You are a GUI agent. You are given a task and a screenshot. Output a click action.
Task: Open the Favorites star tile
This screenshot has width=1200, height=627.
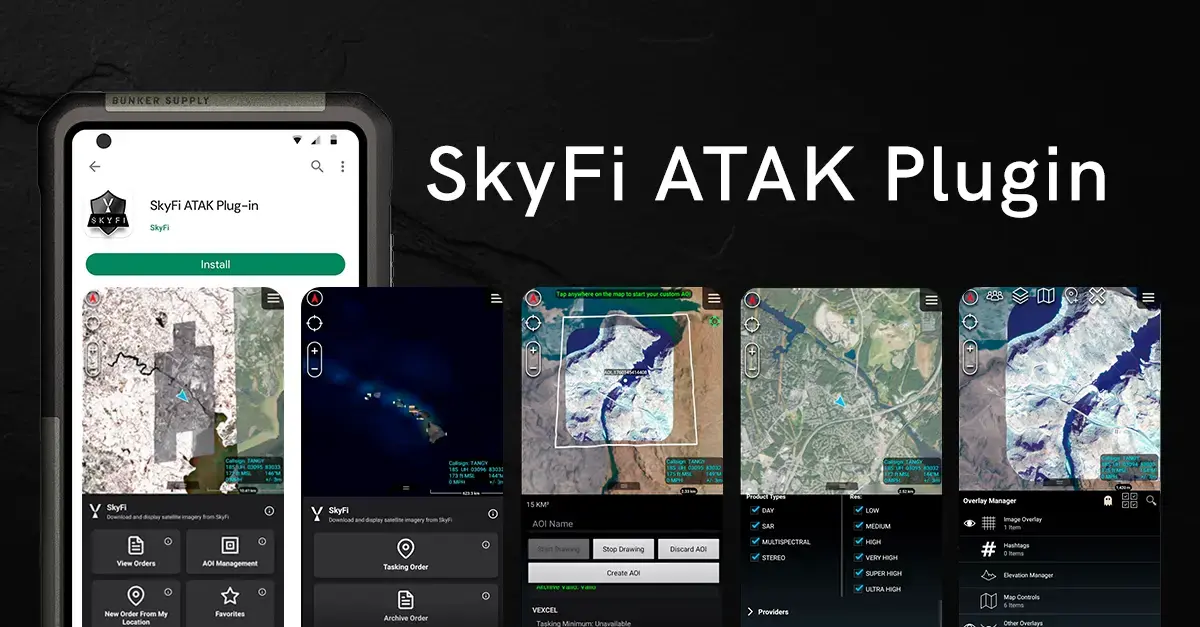point(230,602)
